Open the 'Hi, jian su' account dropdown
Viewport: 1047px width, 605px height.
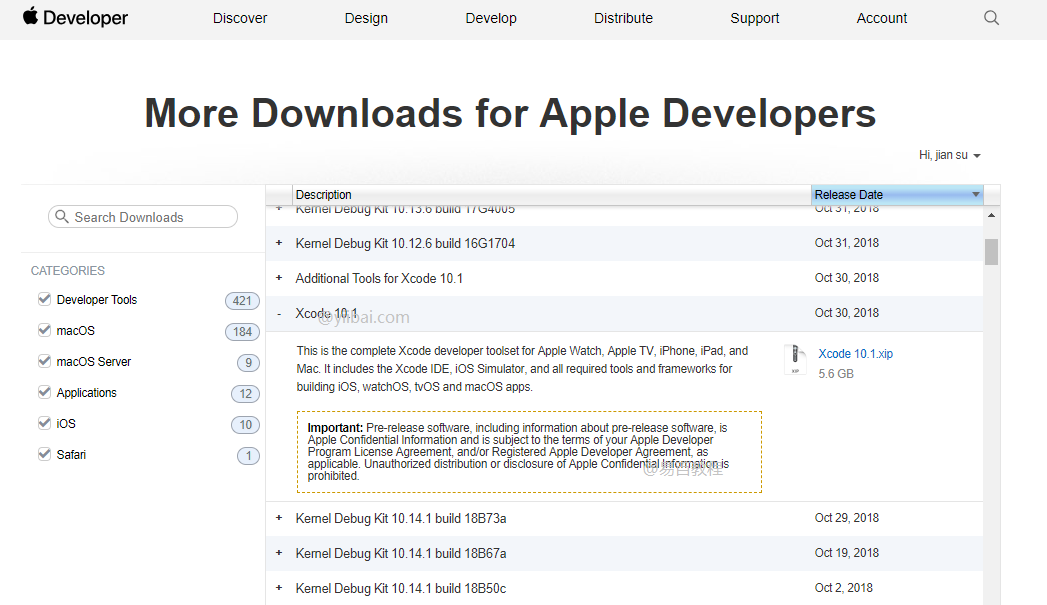coord(950,155)
